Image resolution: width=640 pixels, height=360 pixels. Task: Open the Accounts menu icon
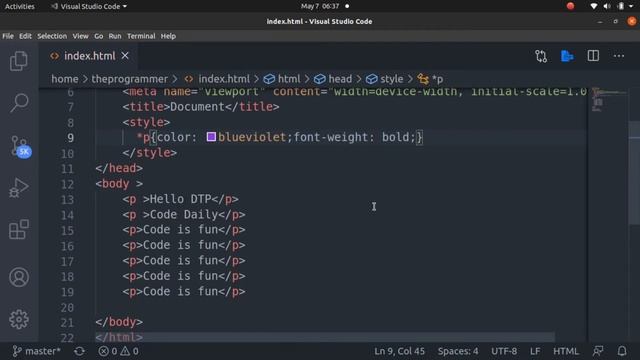[x=19, y=277]
